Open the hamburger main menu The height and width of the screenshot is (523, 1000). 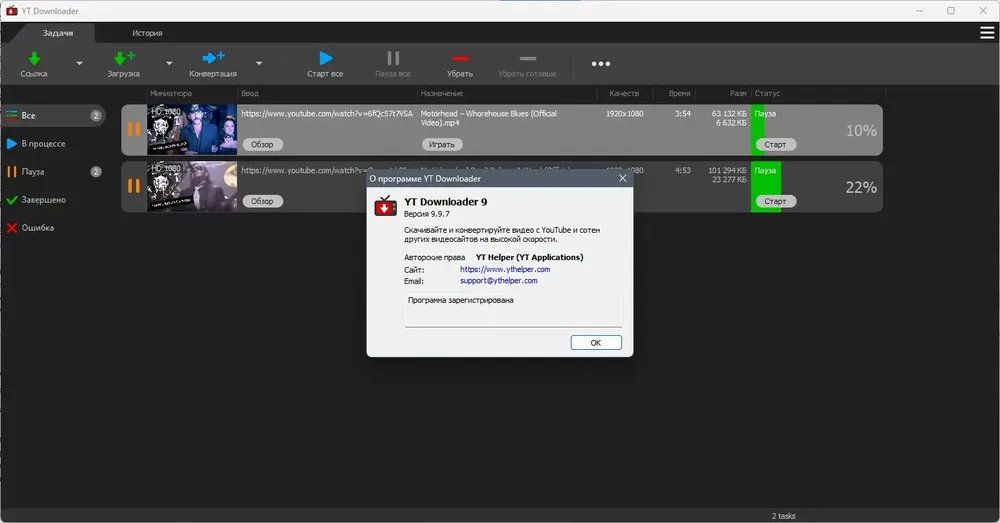point(987,33)
